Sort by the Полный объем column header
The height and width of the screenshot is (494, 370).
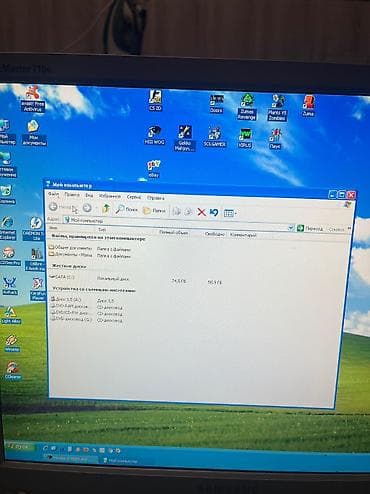click(x=173, y=232)
